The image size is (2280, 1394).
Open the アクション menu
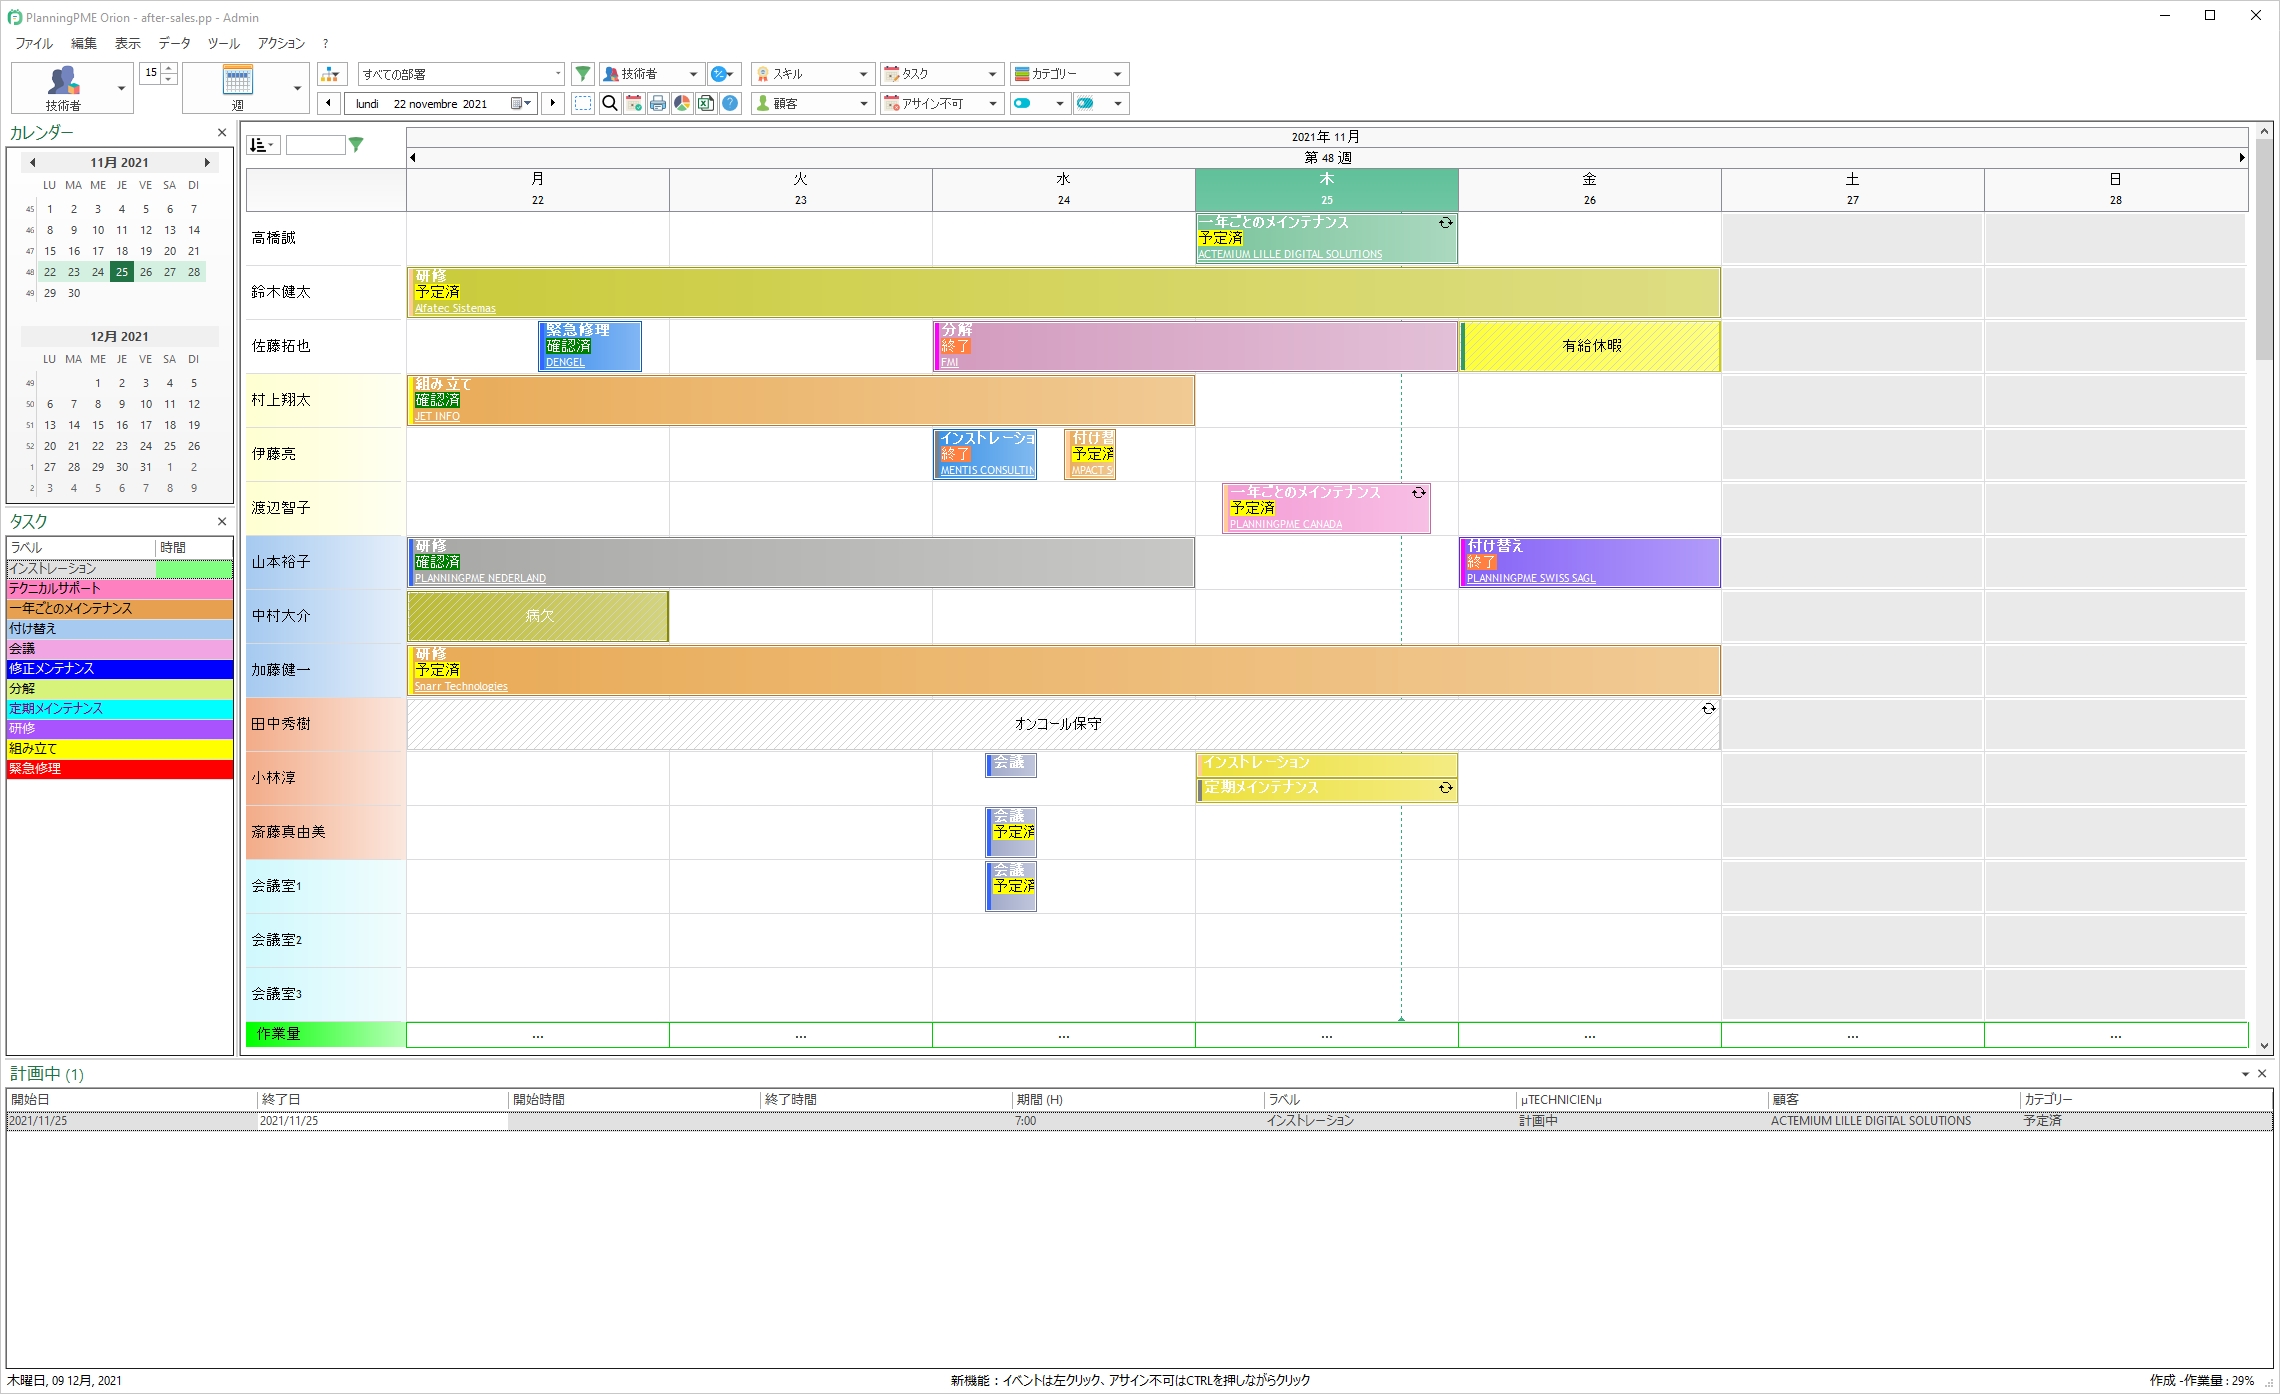281,43
